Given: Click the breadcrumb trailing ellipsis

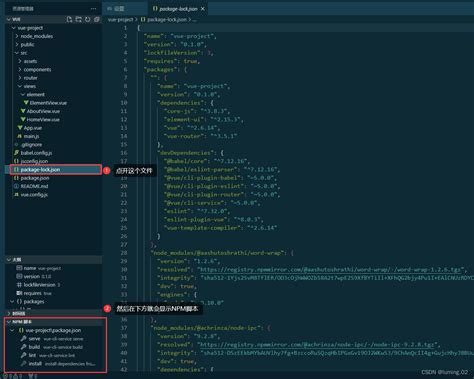Looking at the screenshot, I should click(194, 20).
